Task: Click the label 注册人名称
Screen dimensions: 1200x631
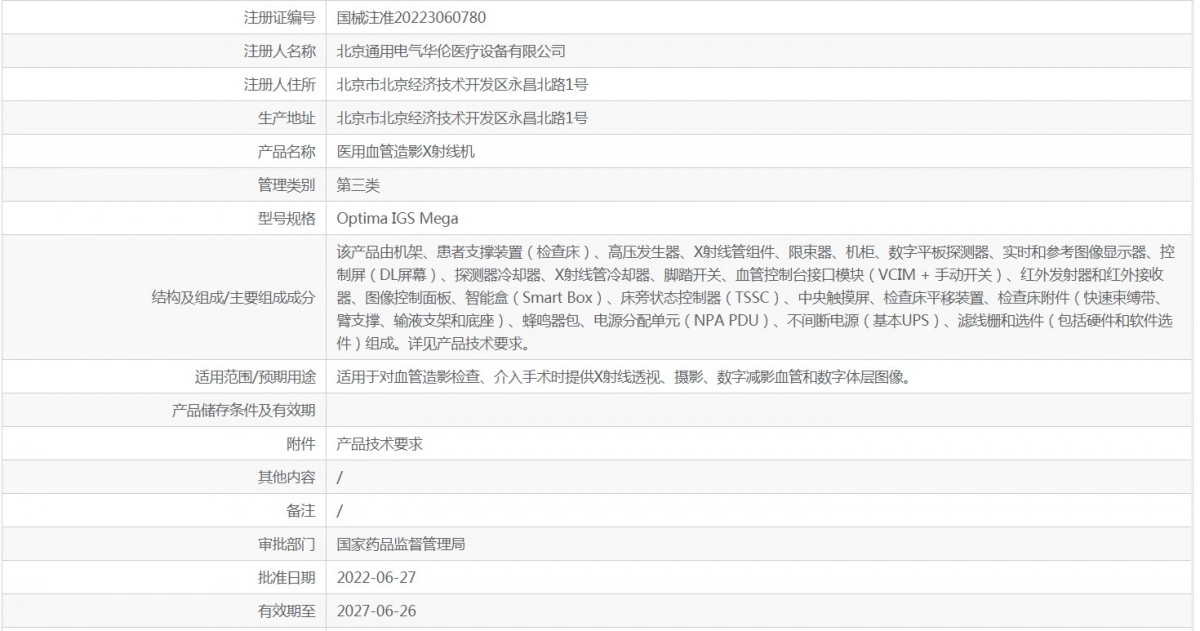Action: click(x=279, y=51)
